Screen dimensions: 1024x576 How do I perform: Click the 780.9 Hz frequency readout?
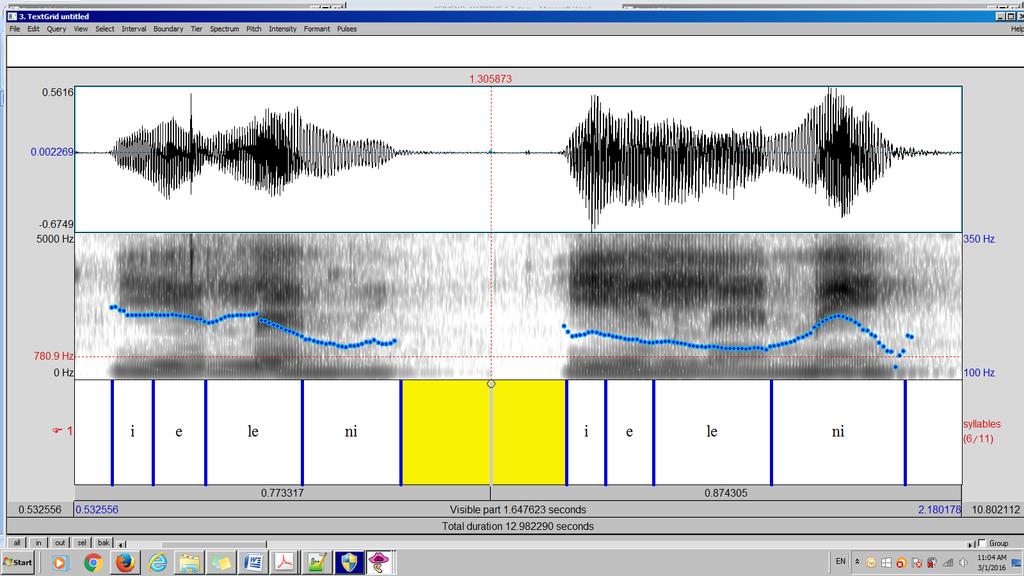point(54,356)
